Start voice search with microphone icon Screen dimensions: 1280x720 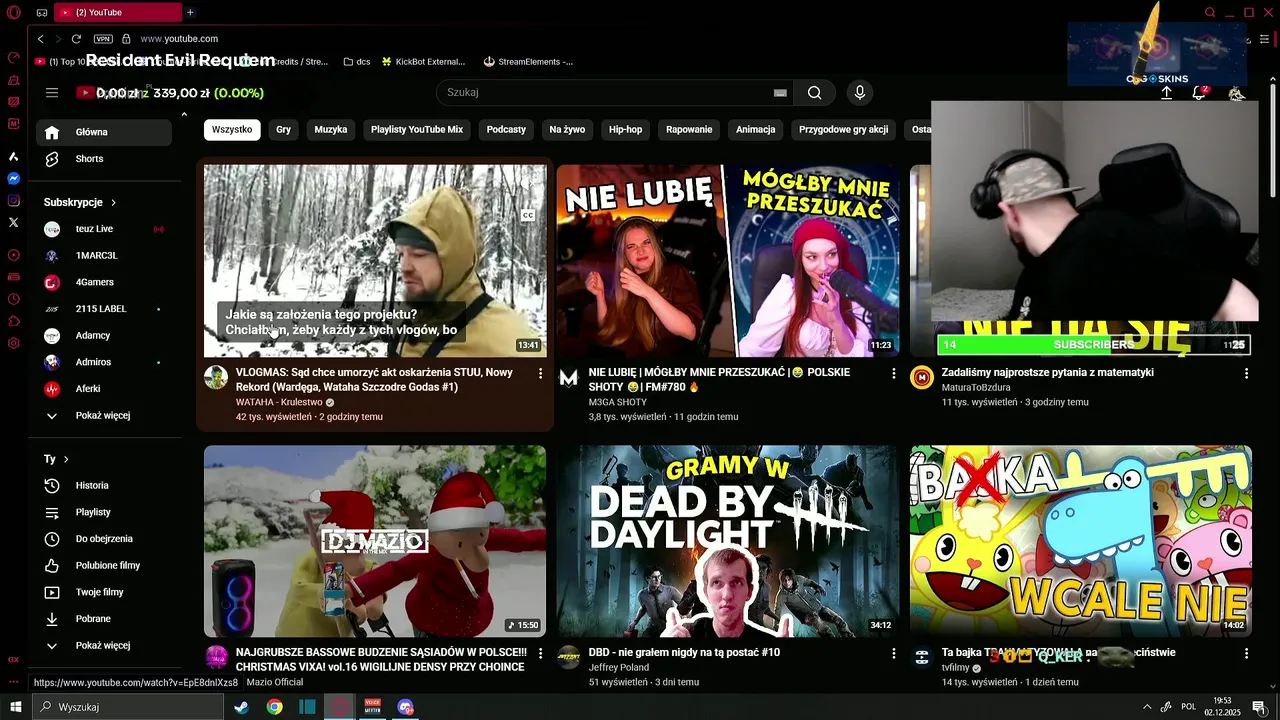point(859,93)
